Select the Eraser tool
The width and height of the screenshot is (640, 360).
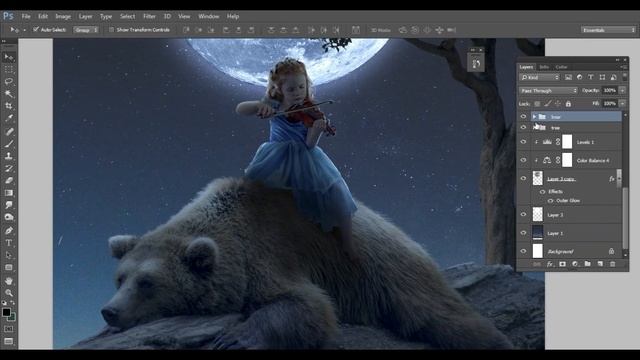(x=9, y=180)
